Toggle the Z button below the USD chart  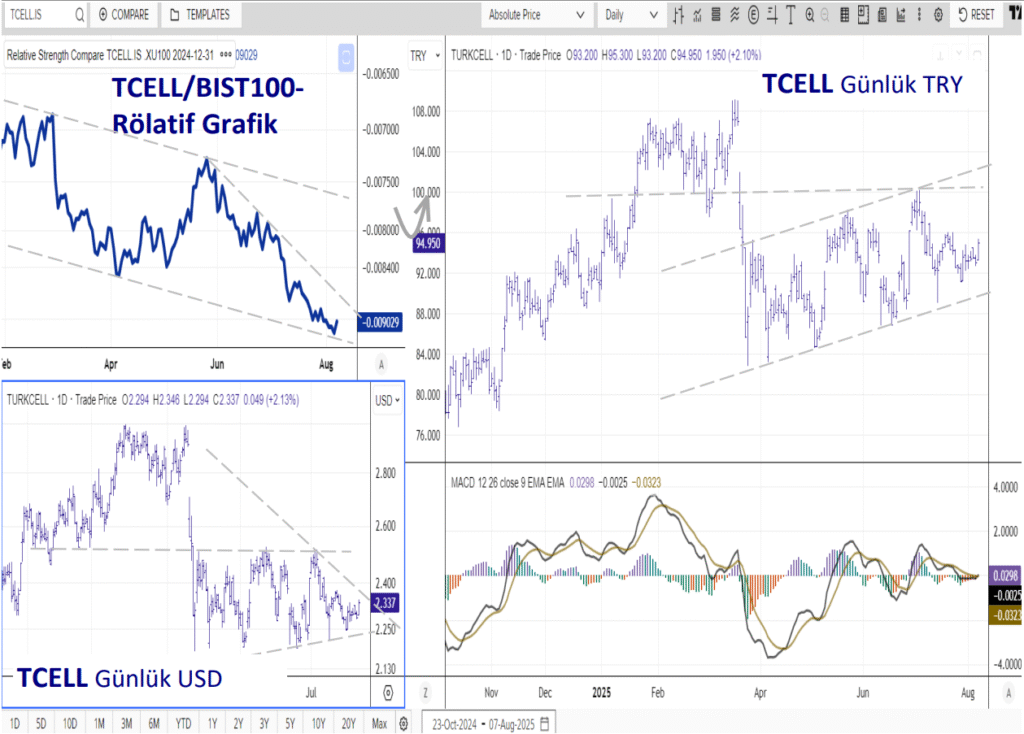point(424,693)
